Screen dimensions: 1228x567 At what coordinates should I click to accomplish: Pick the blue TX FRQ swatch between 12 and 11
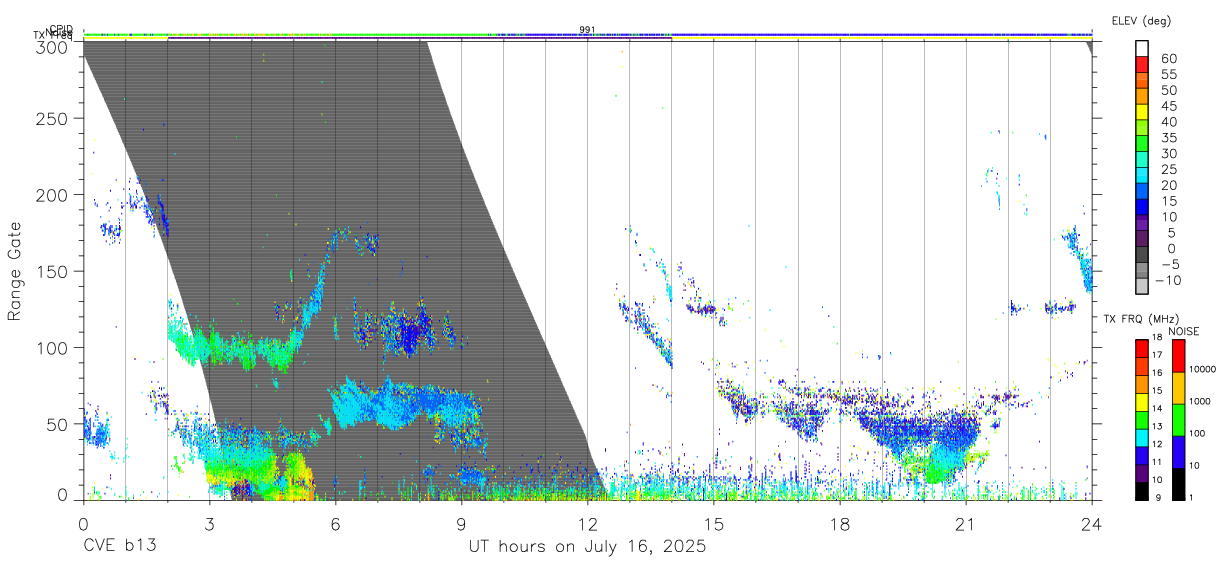point(1141,454)
